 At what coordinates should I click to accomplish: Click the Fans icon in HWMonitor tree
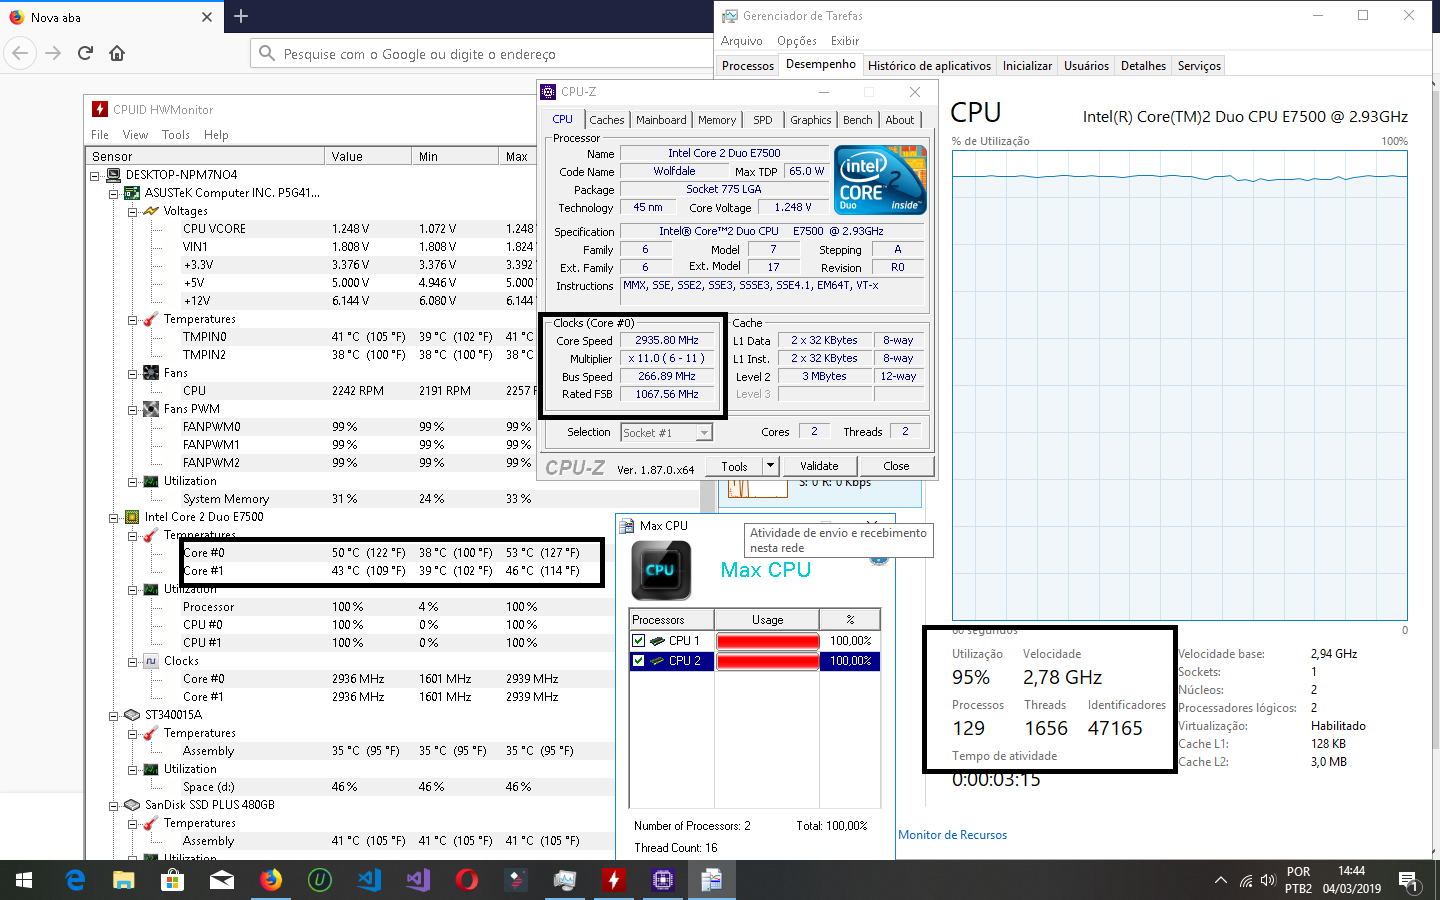[151, 373]
